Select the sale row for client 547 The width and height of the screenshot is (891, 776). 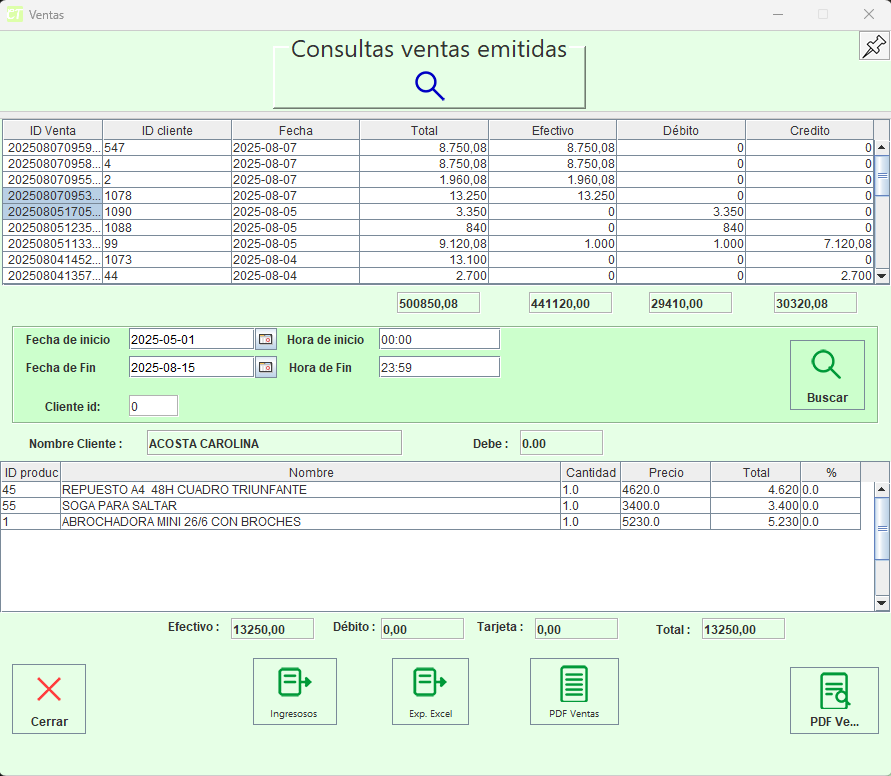pyautogui.click(x=167, y=148)
